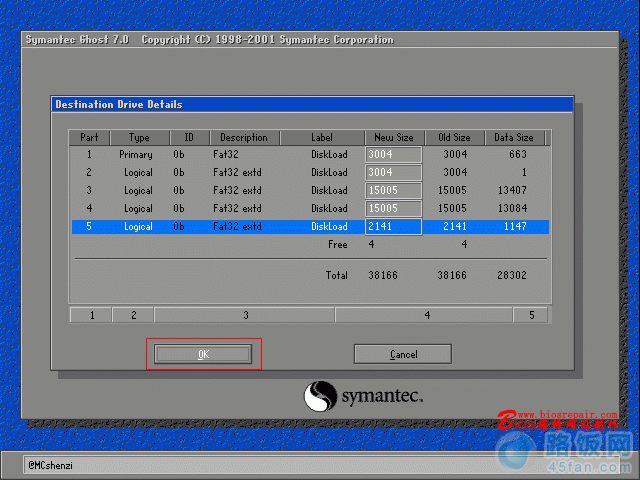Edit New Size field for partition 2
The image size is (640, 480).
(393, 172)
